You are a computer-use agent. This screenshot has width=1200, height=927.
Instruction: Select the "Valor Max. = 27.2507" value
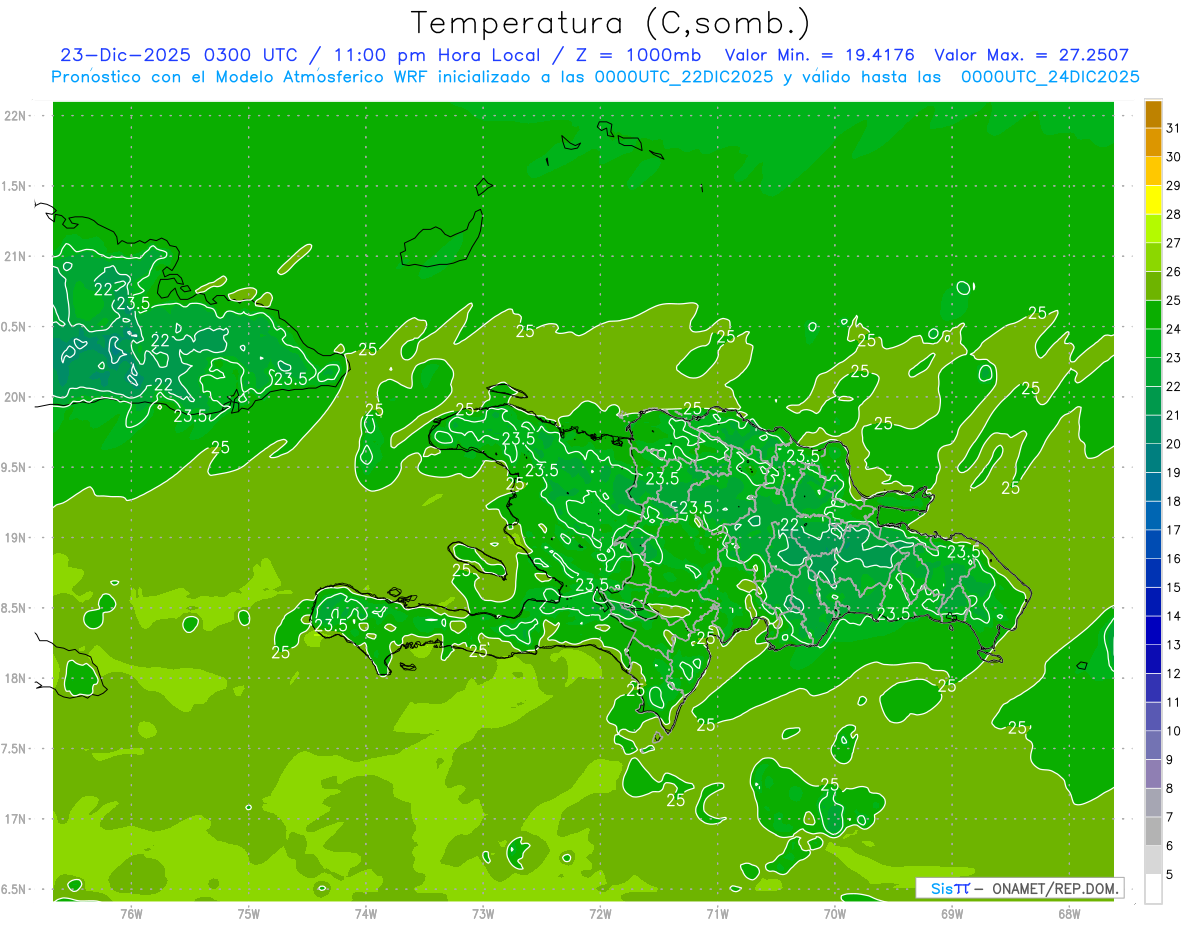[1033, 56]
